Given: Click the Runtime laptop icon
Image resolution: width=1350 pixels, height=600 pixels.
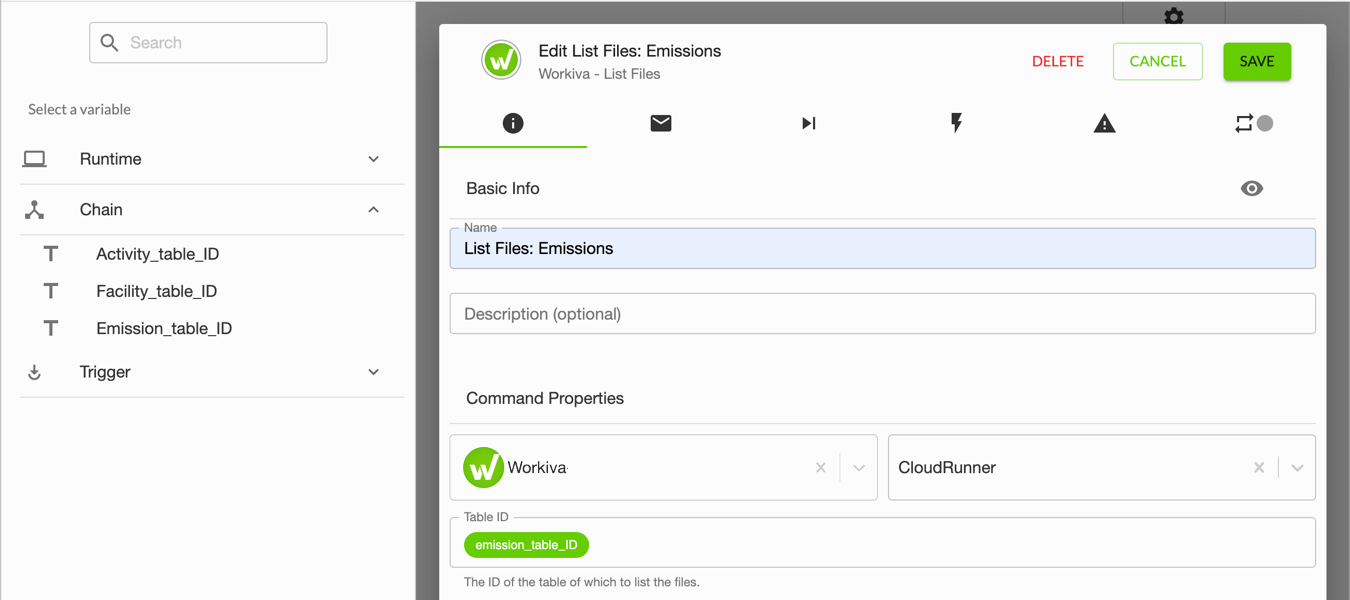Looking at the screenshot, I should coord(35,159).
